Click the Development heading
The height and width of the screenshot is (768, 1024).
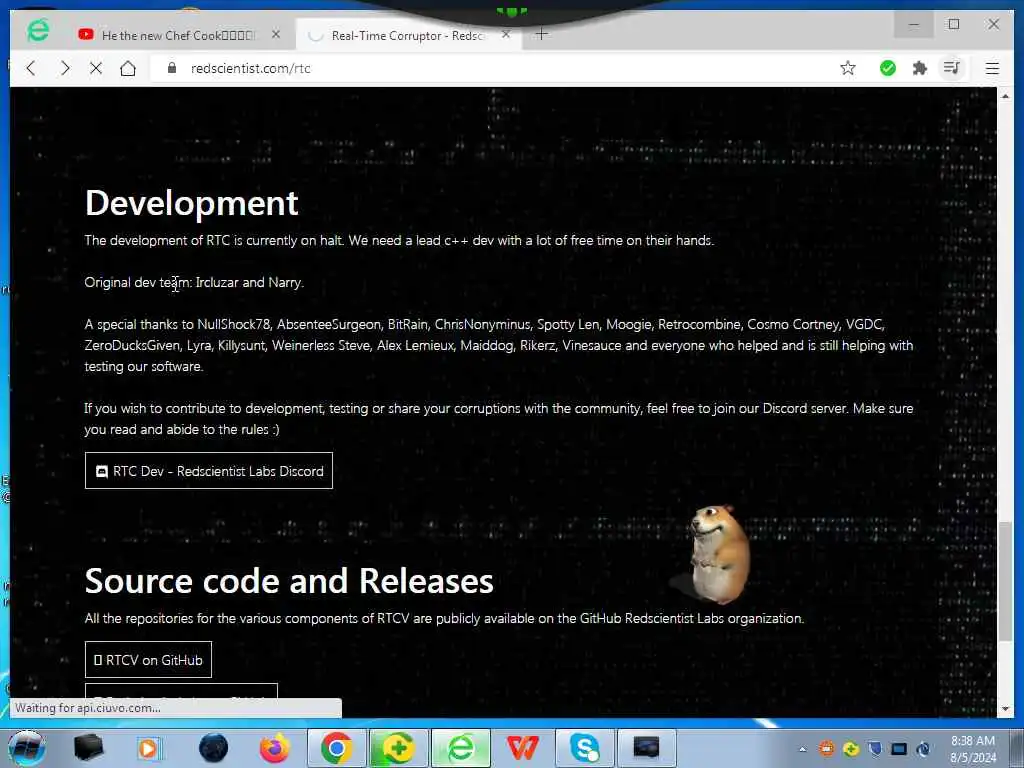tap(191, 202)
